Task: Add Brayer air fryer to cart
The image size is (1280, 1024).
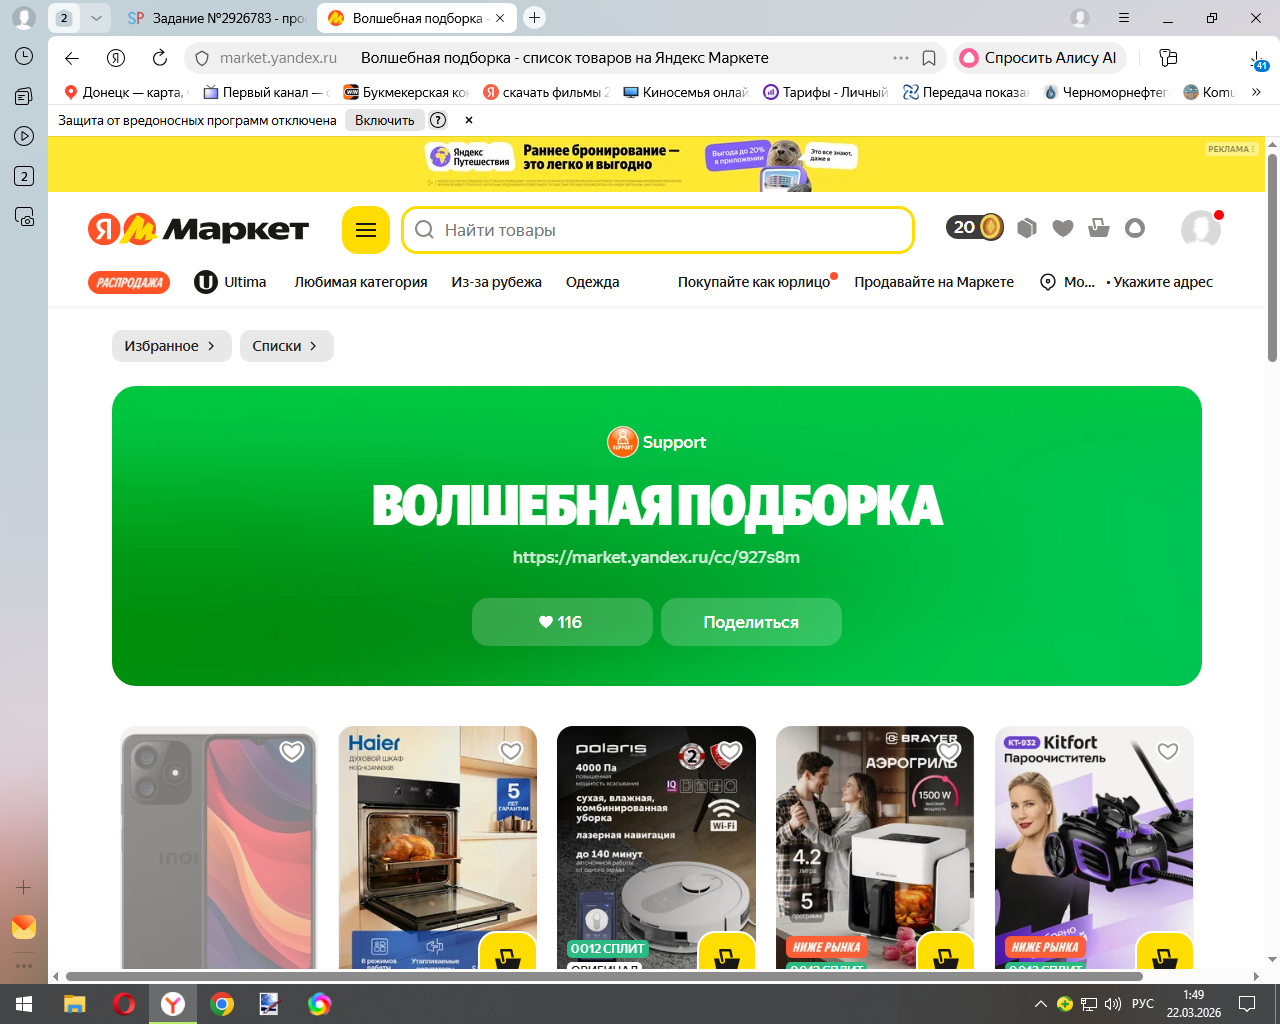Action: pyautogui.click(x=945, y=952)
